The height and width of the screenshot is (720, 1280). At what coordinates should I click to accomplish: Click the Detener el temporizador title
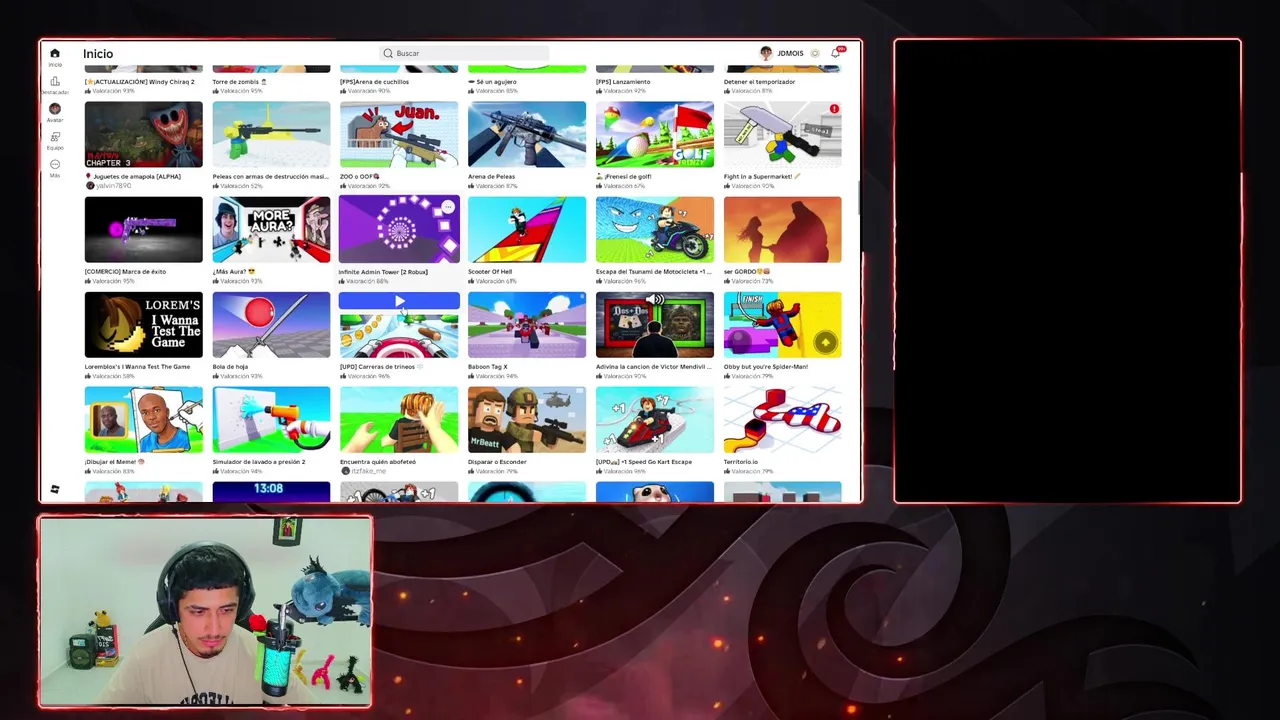point(760,82)
